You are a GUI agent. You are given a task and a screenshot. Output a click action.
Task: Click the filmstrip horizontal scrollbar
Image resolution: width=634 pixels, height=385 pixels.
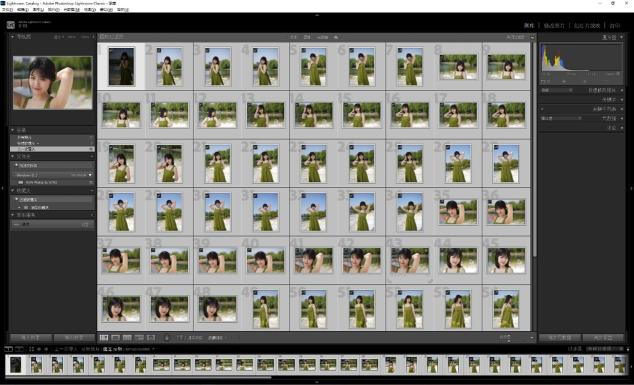139,378
